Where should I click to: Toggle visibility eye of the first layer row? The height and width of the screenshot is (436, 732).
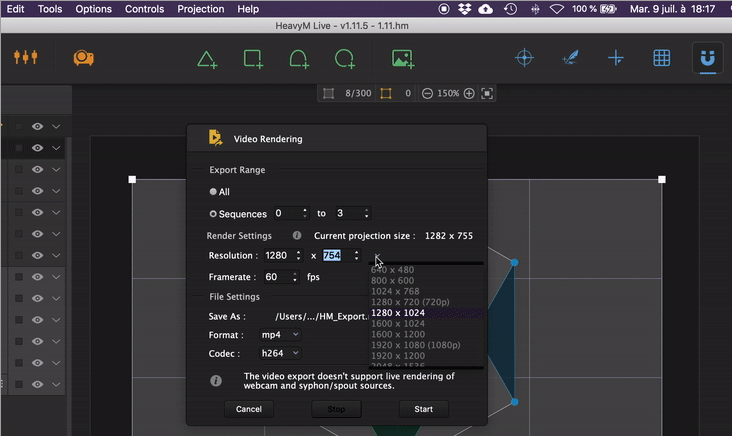[37, 127]
